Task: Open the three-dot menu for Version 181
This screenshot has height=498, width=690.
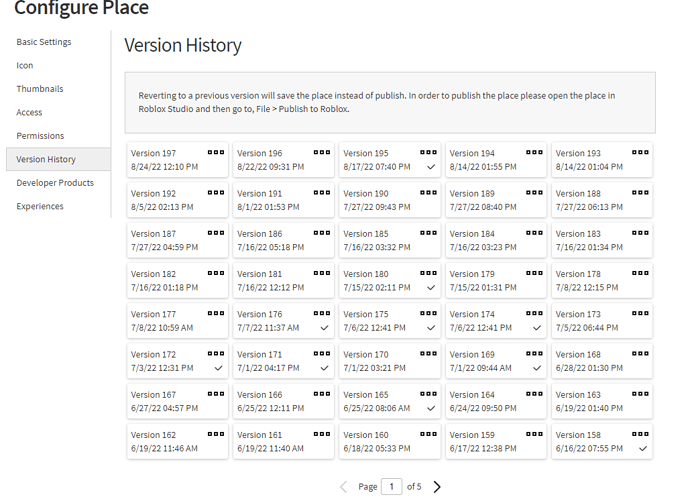Action: click(322, 273)
